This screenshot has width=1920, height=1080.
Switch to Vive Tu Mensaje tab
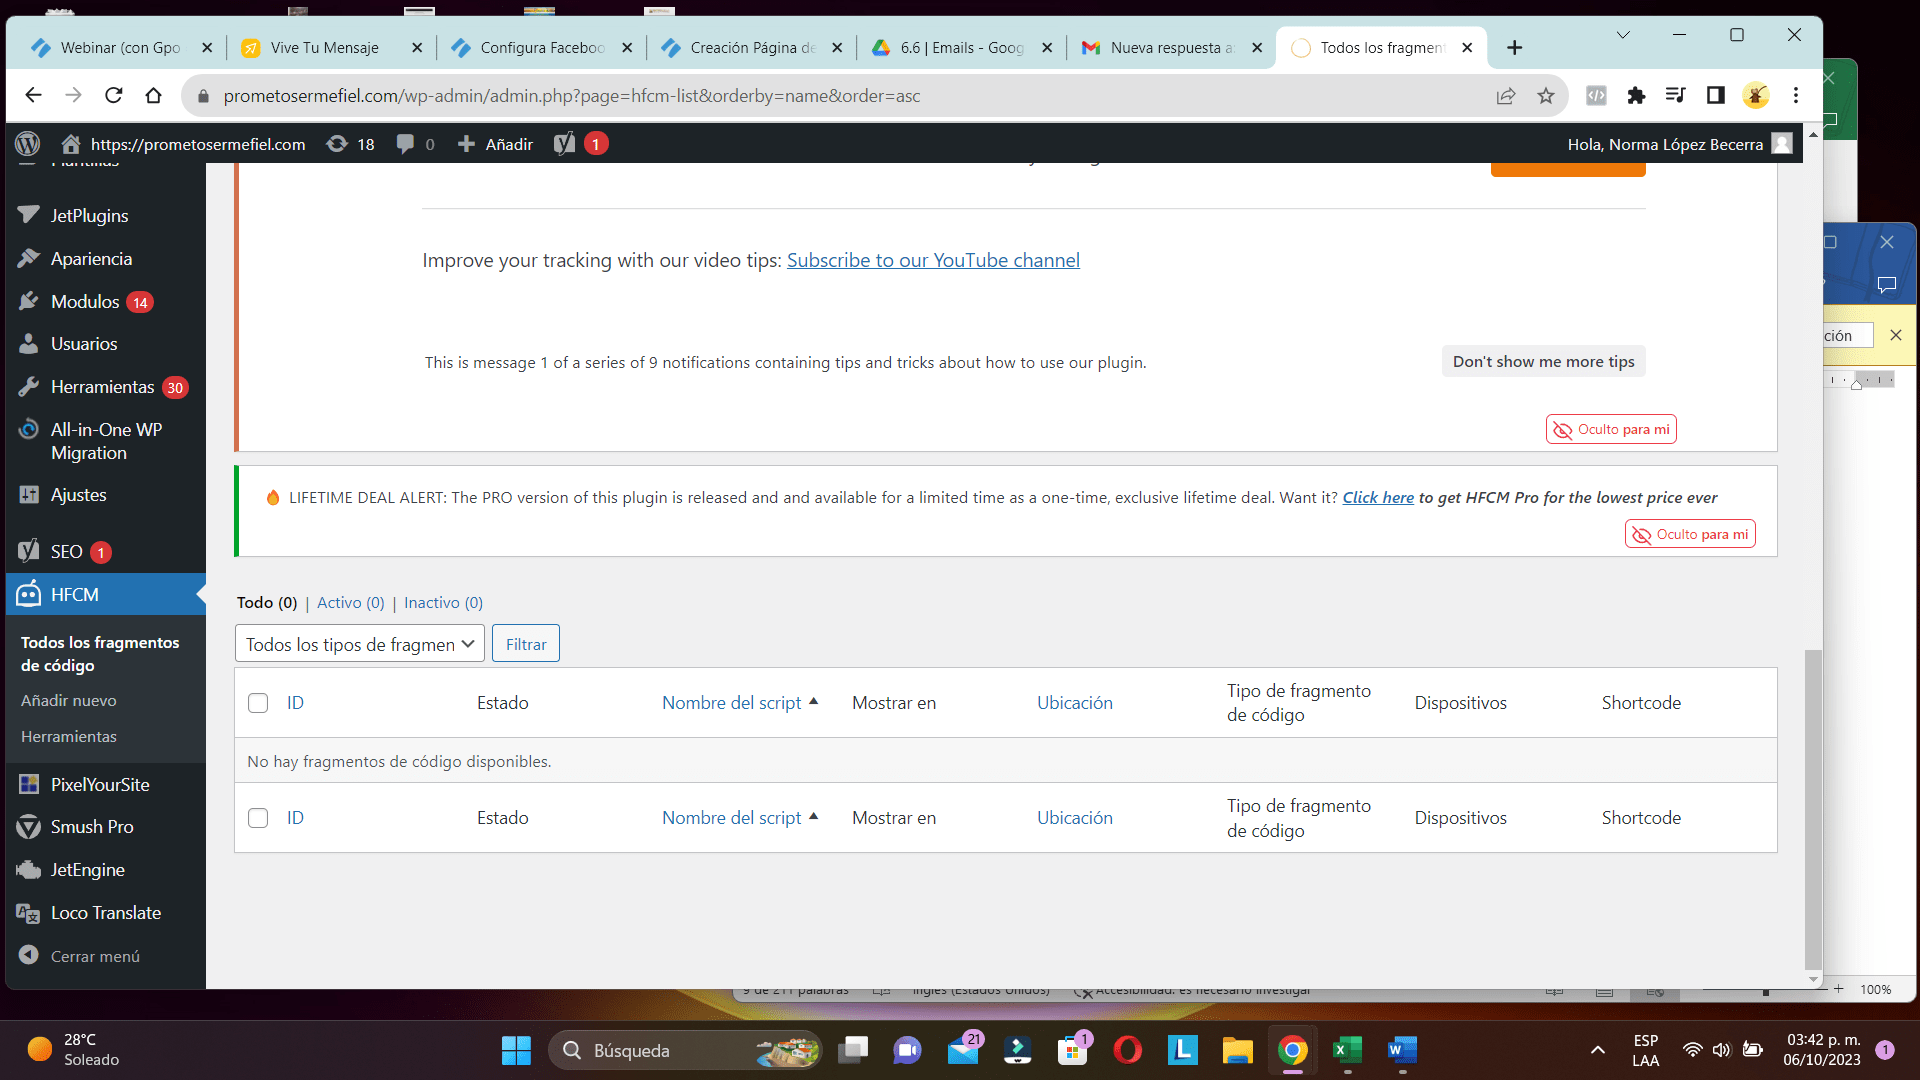[330, 47]
